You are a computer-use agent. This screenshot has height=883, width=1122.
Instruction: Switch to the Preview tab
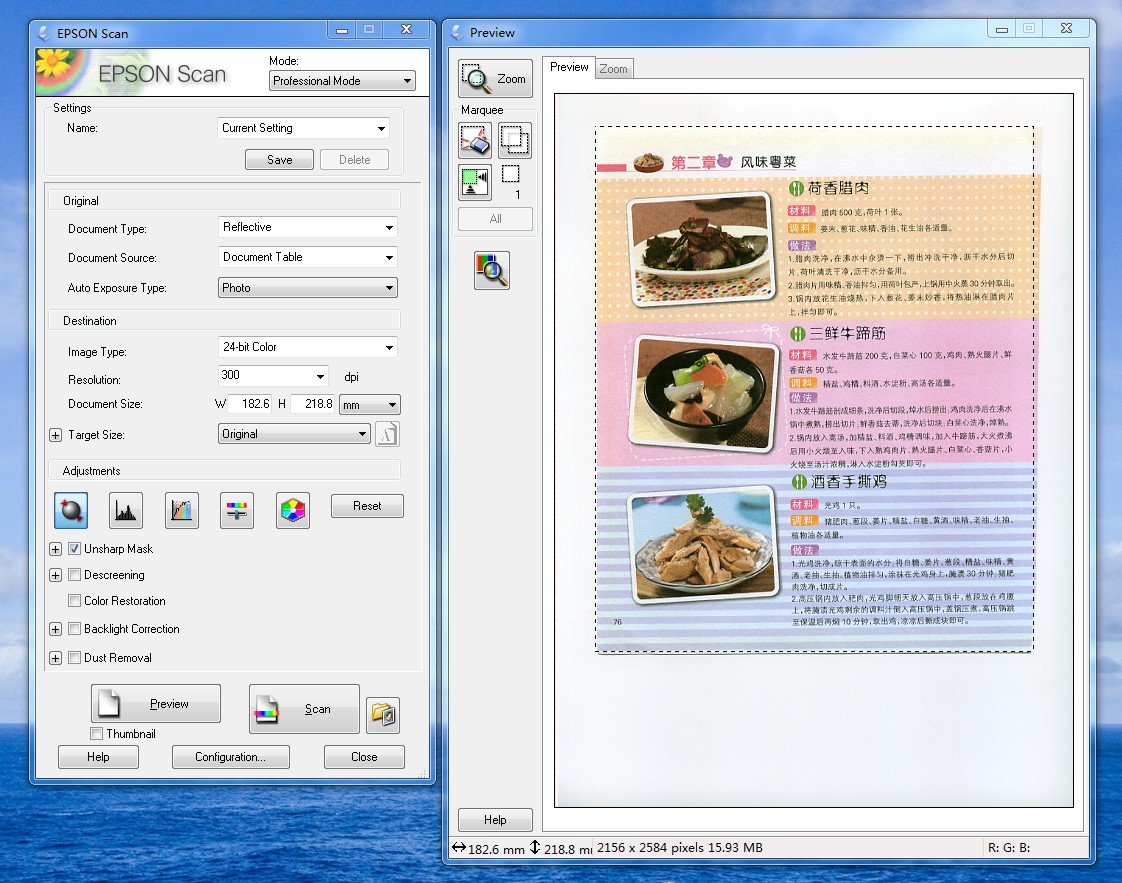click(x=569, y=67)
